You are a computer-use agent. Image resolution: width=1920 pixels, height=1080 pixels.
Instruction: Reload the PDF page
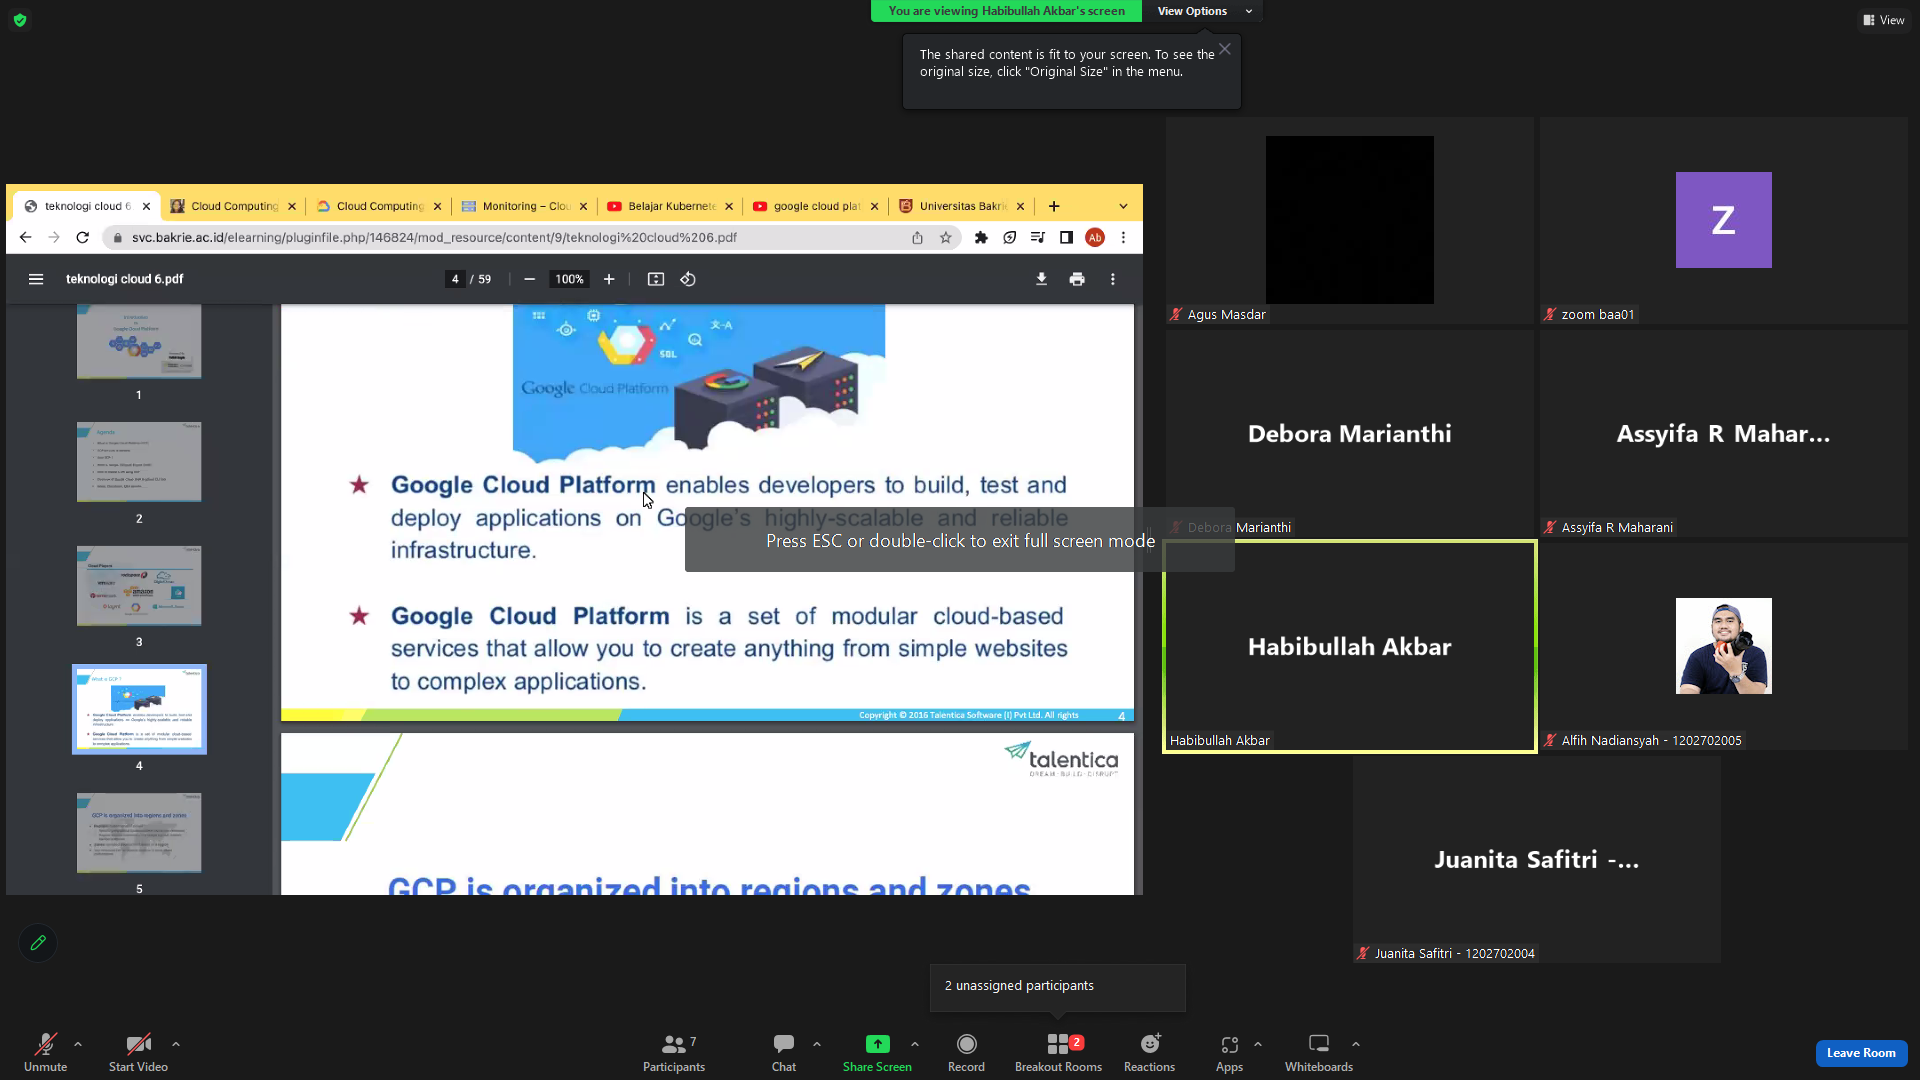click(x=83, y=237)
